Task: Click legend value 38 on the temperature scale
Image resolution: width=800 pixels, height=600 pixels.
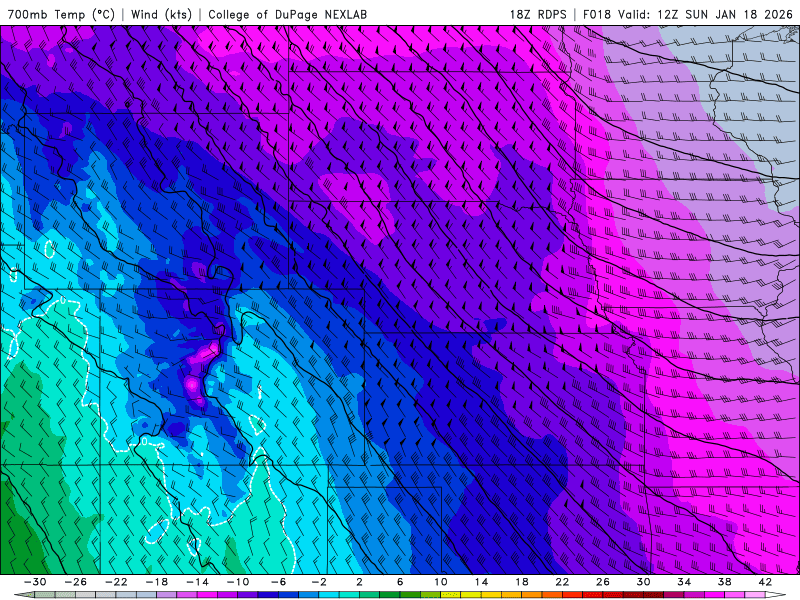Action: 724,582
